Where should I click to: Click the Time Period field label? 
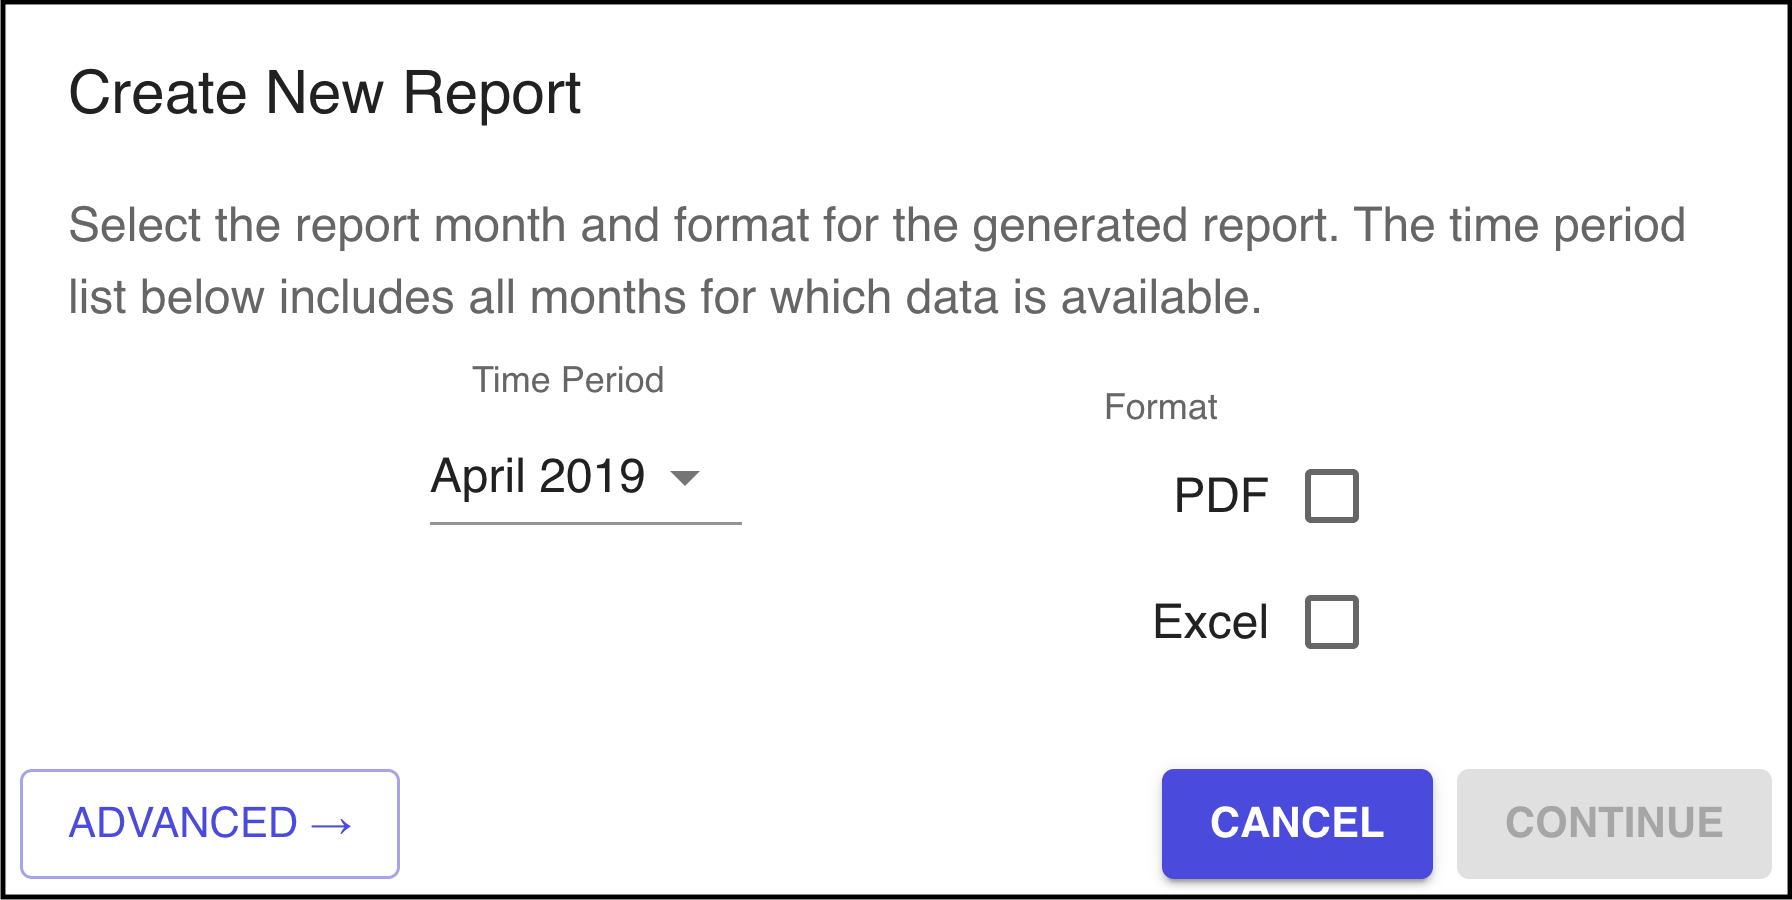pyautogui.click(x=567, y=380)
